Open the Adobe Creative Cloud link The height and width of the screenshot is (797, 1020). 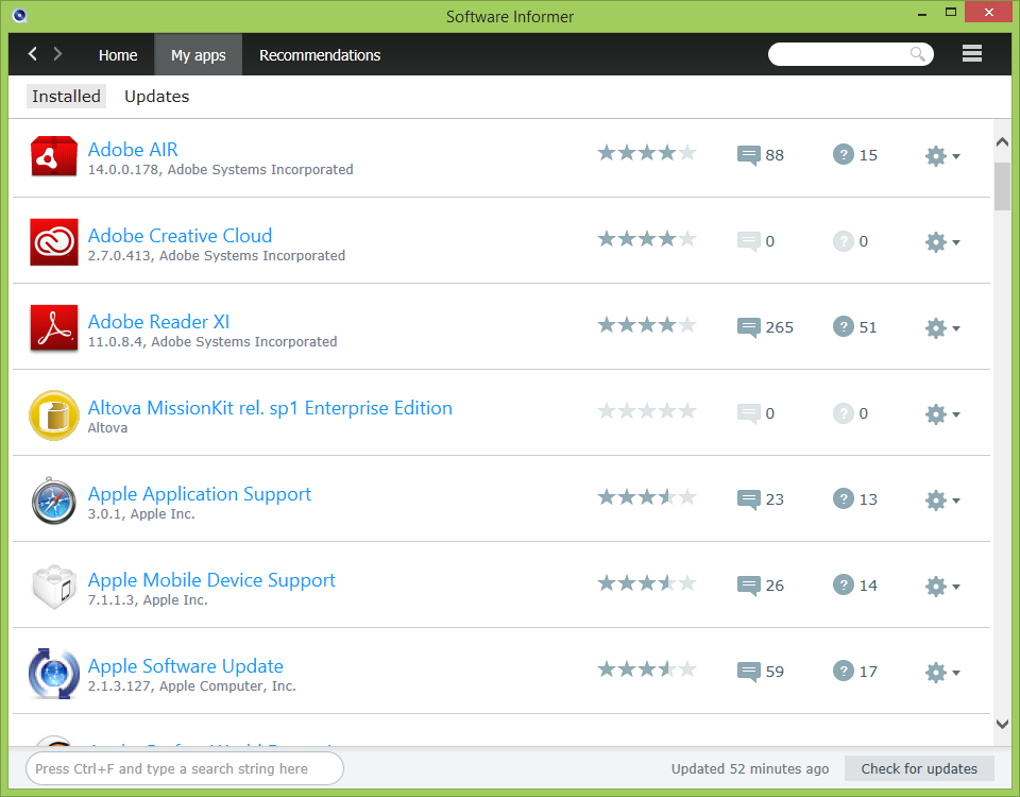pyautogui.click(x=180, y=235)
